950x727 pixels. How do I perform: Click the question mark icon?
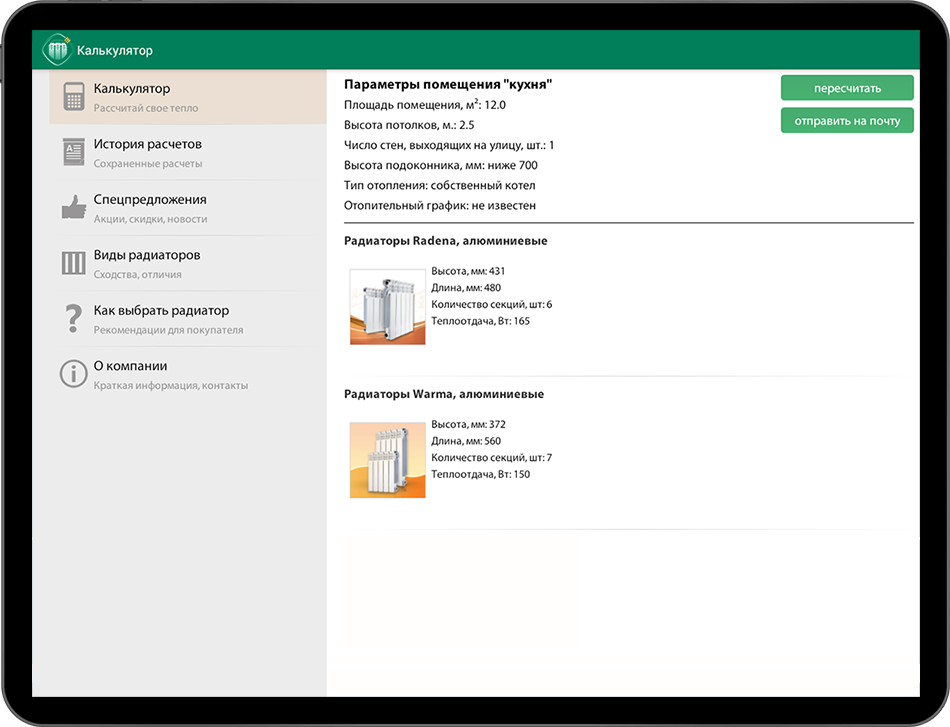click(x=73, y=318)
